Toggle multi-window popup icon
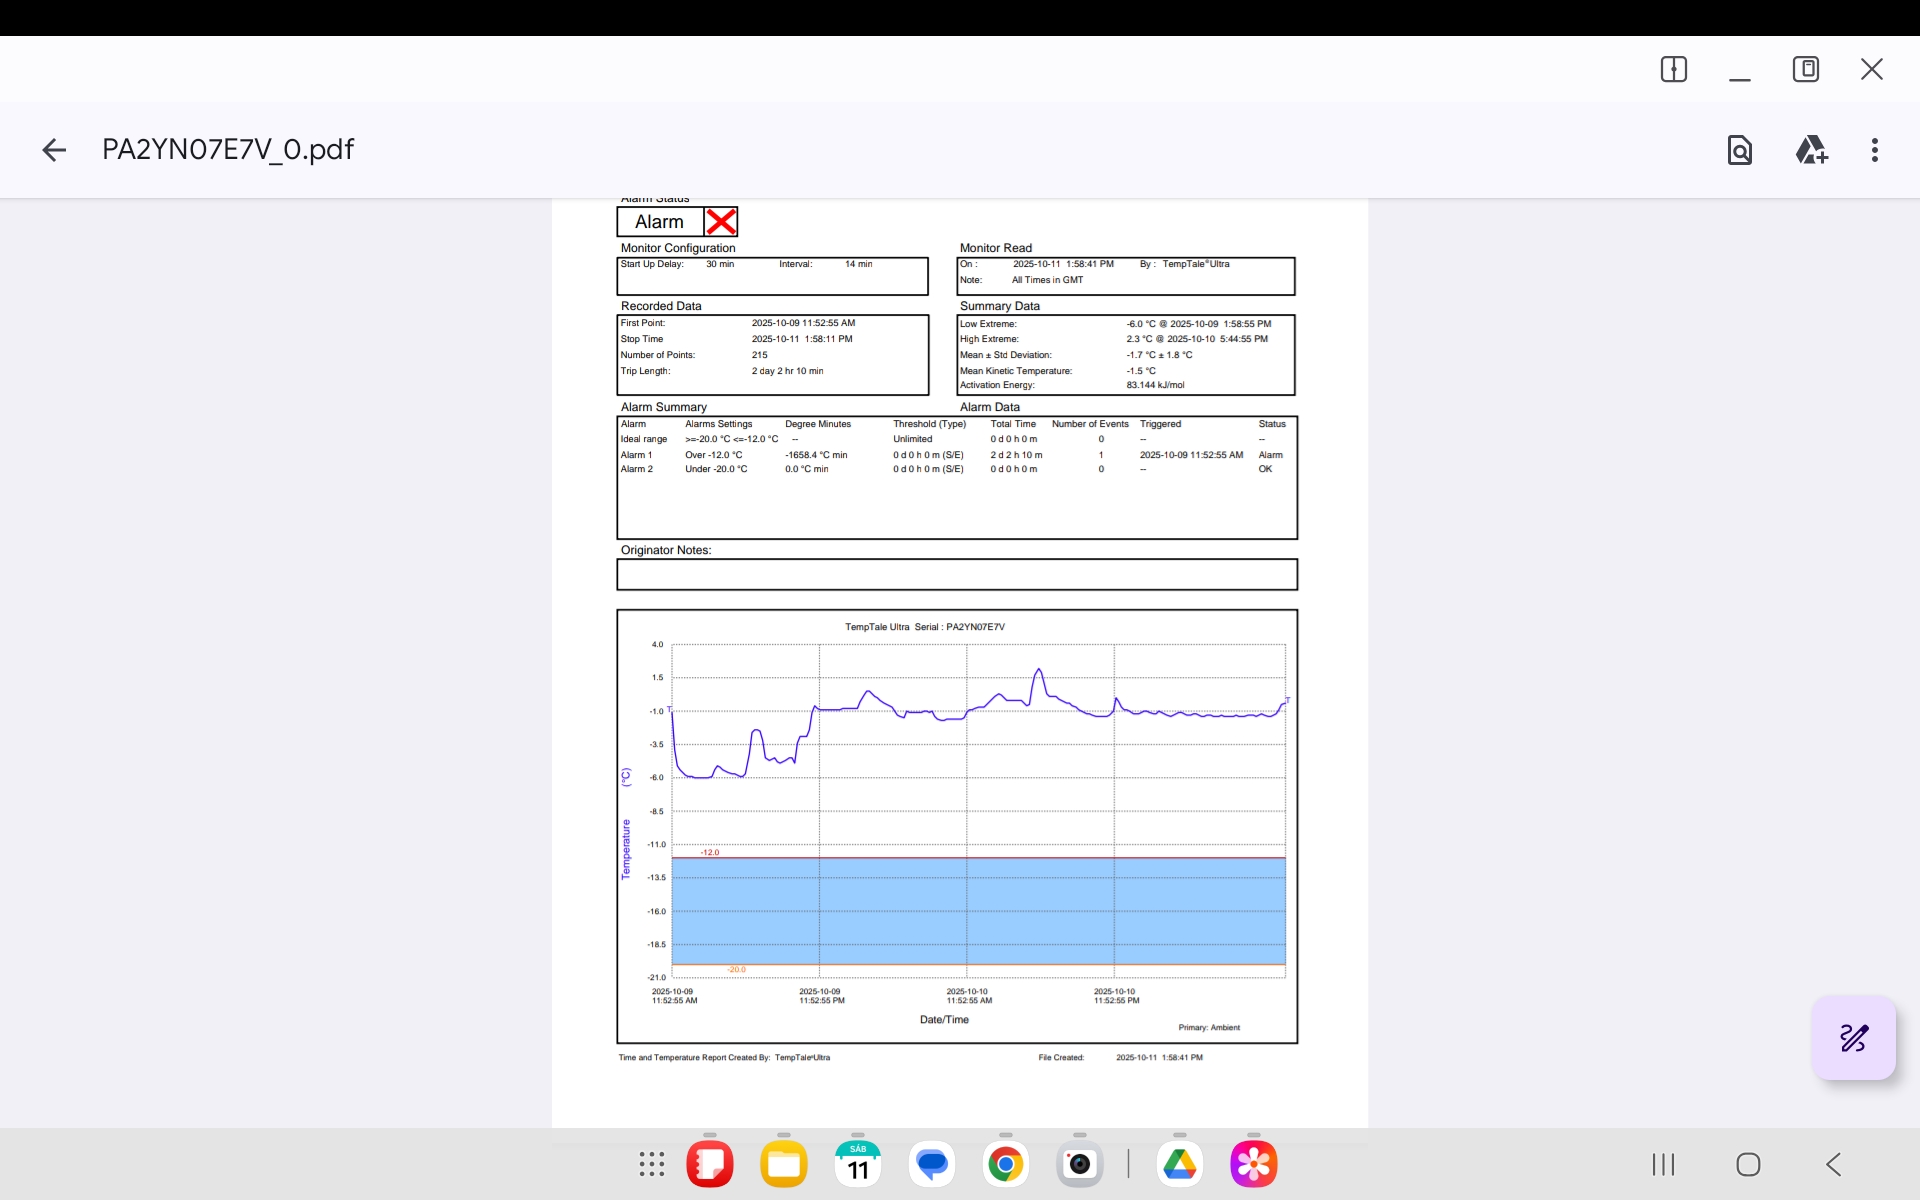This screenshot has width=1920, height=1200. 1805,69
